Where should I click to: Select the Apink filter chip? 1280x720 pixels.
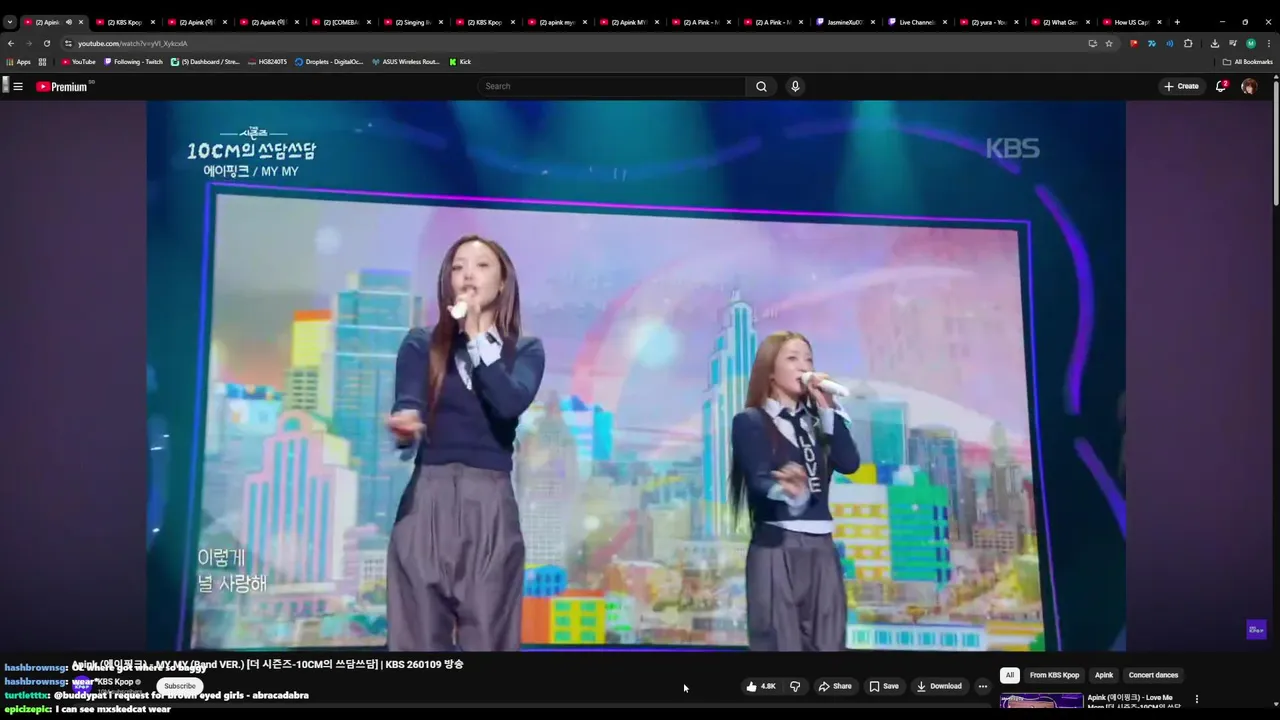click(1104, 675)
